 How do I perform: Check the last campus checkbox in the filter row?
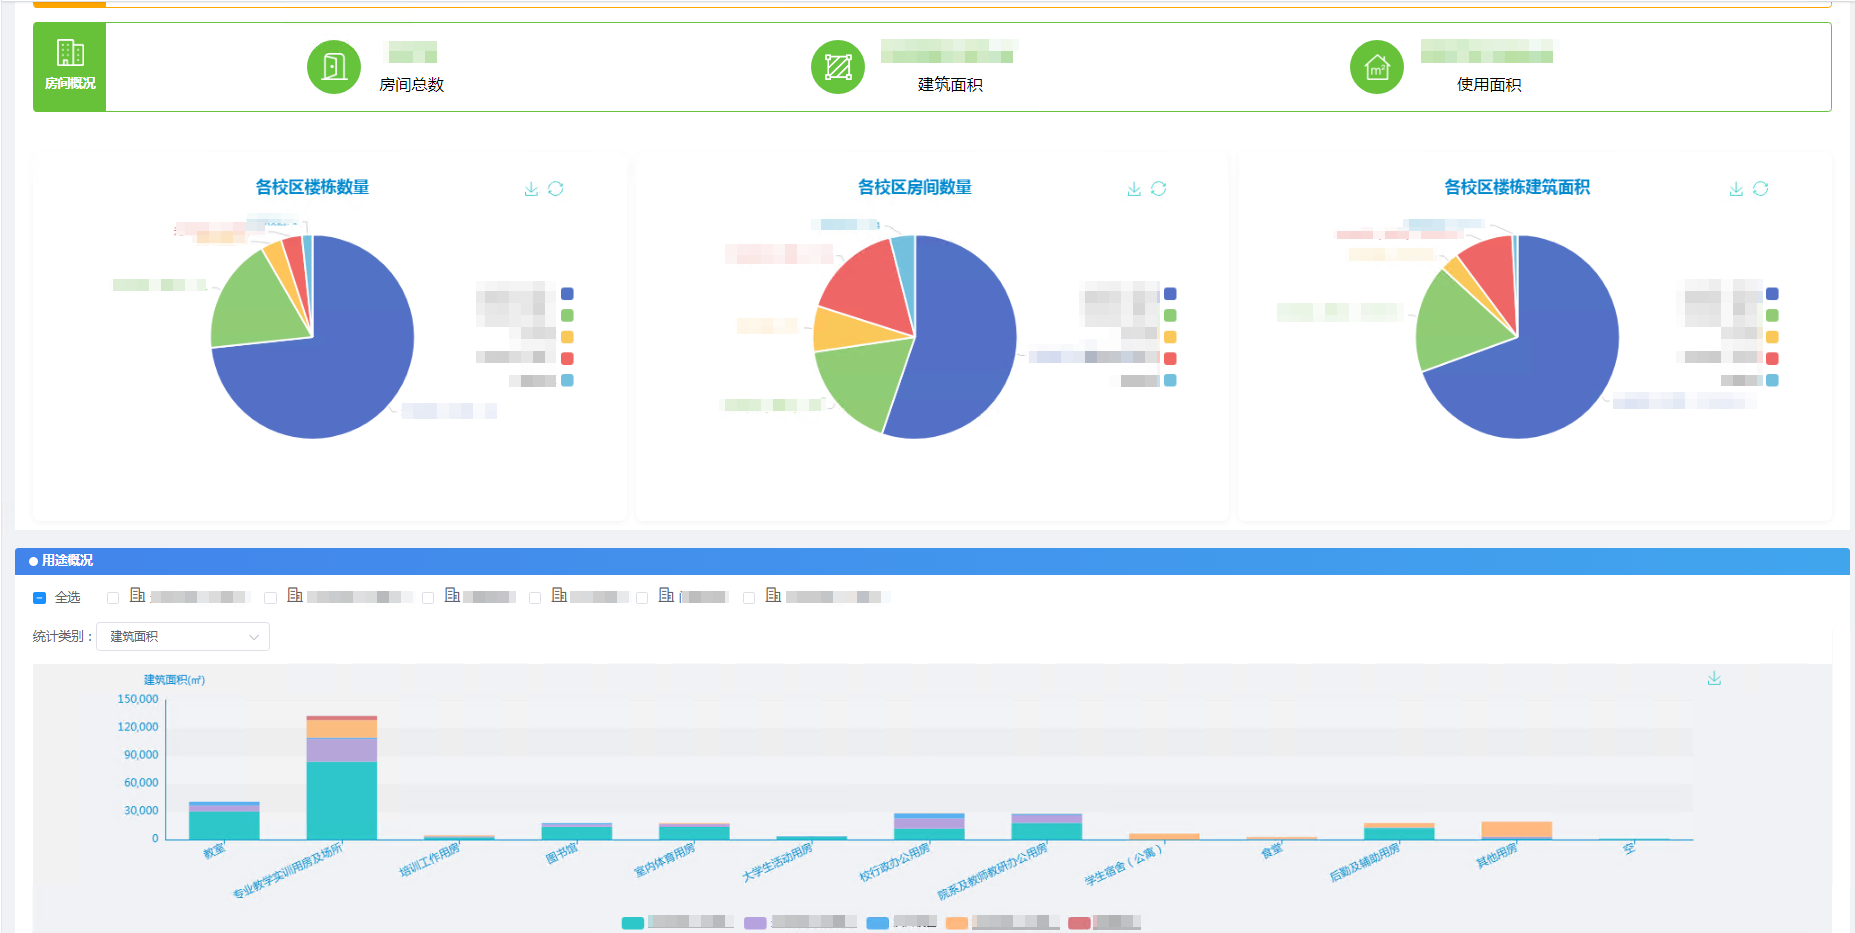coord(749,598)
